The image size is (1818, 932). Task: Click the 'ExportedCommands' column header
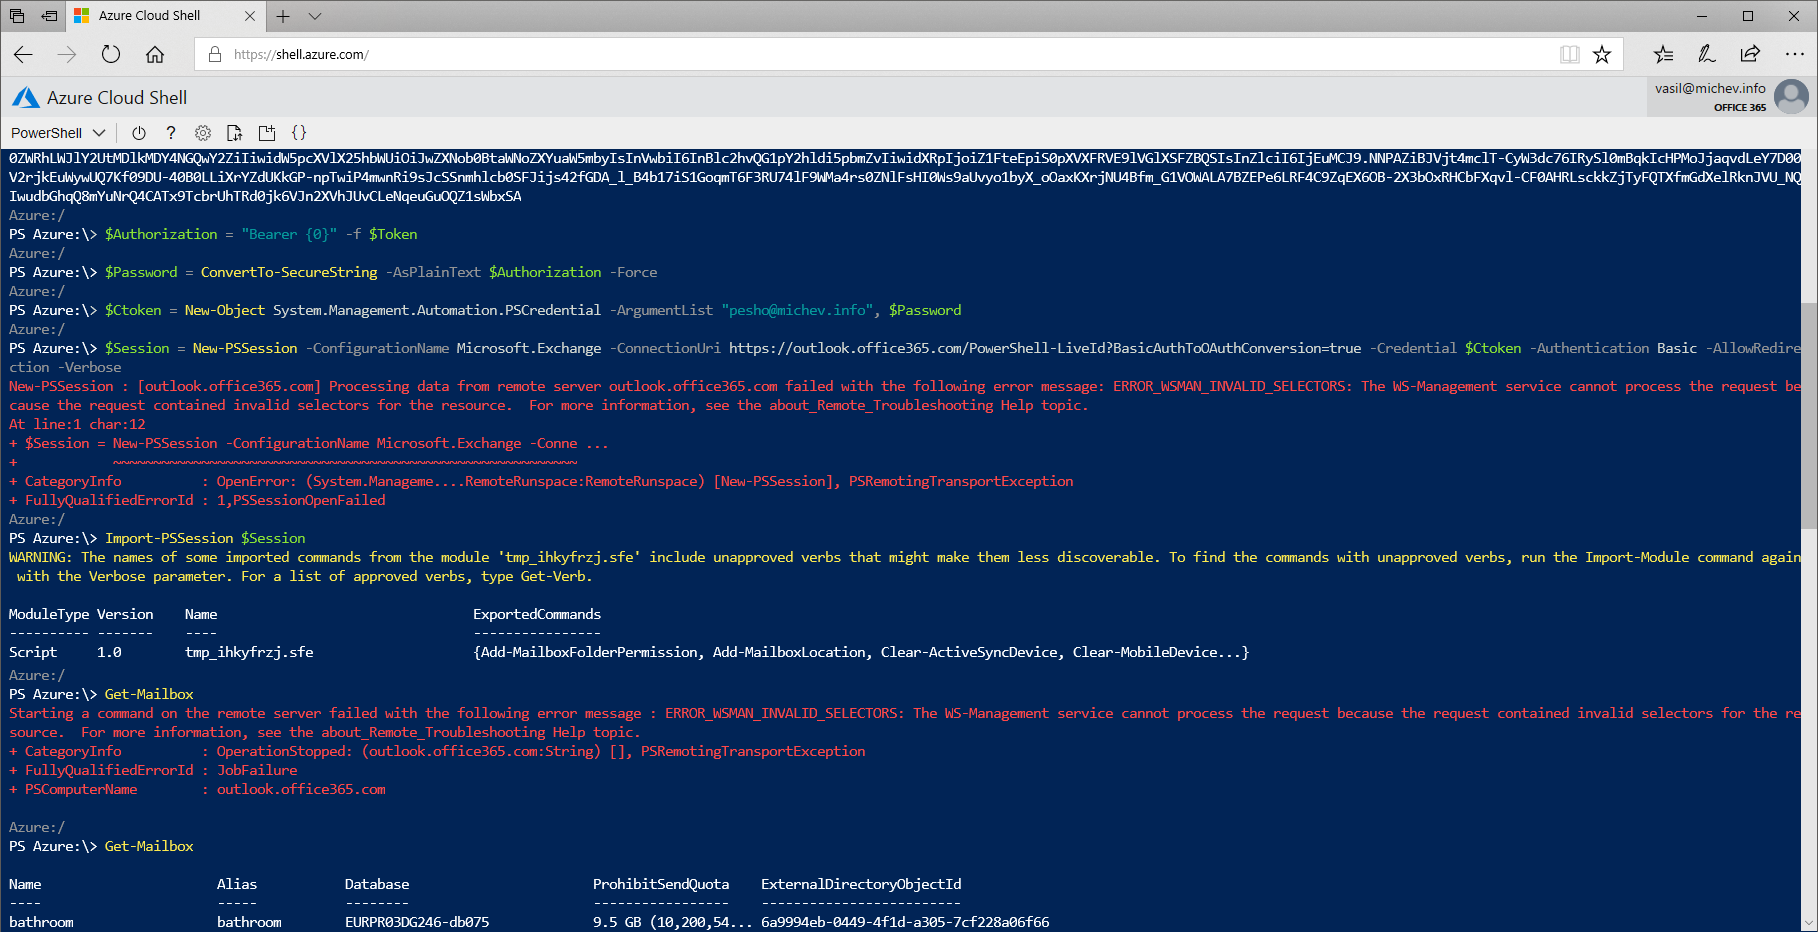pyautogui.click(x=537, y=614)
